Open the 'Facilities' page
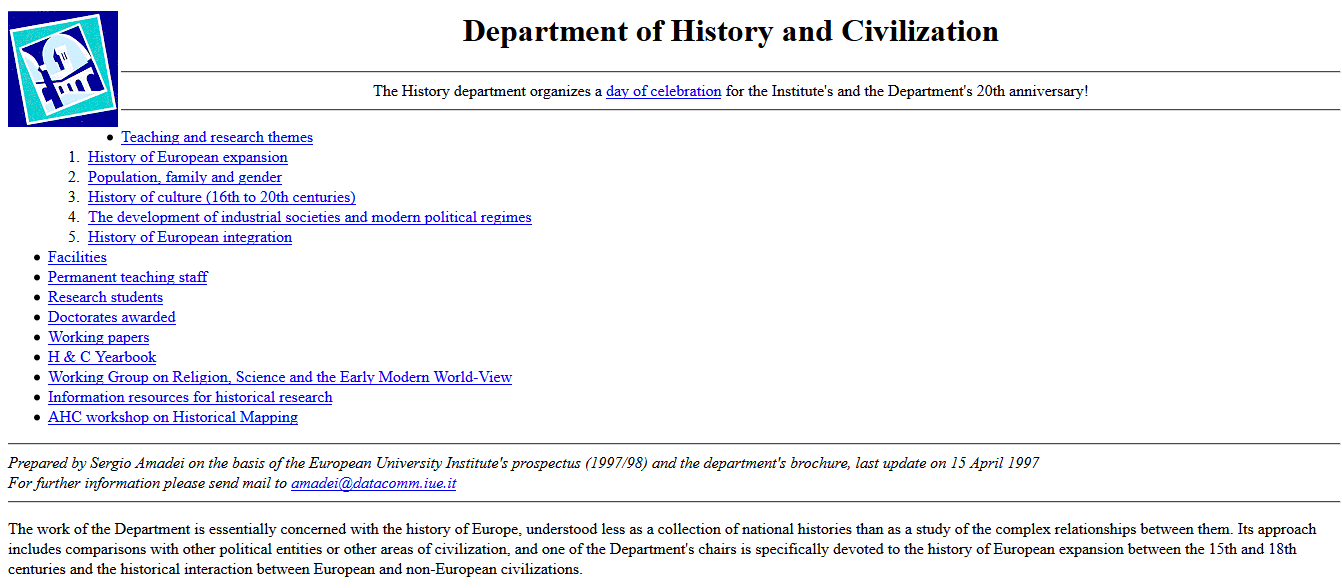Image resolution: width=1342 pixels, height=588 pixels. (77, 257)
